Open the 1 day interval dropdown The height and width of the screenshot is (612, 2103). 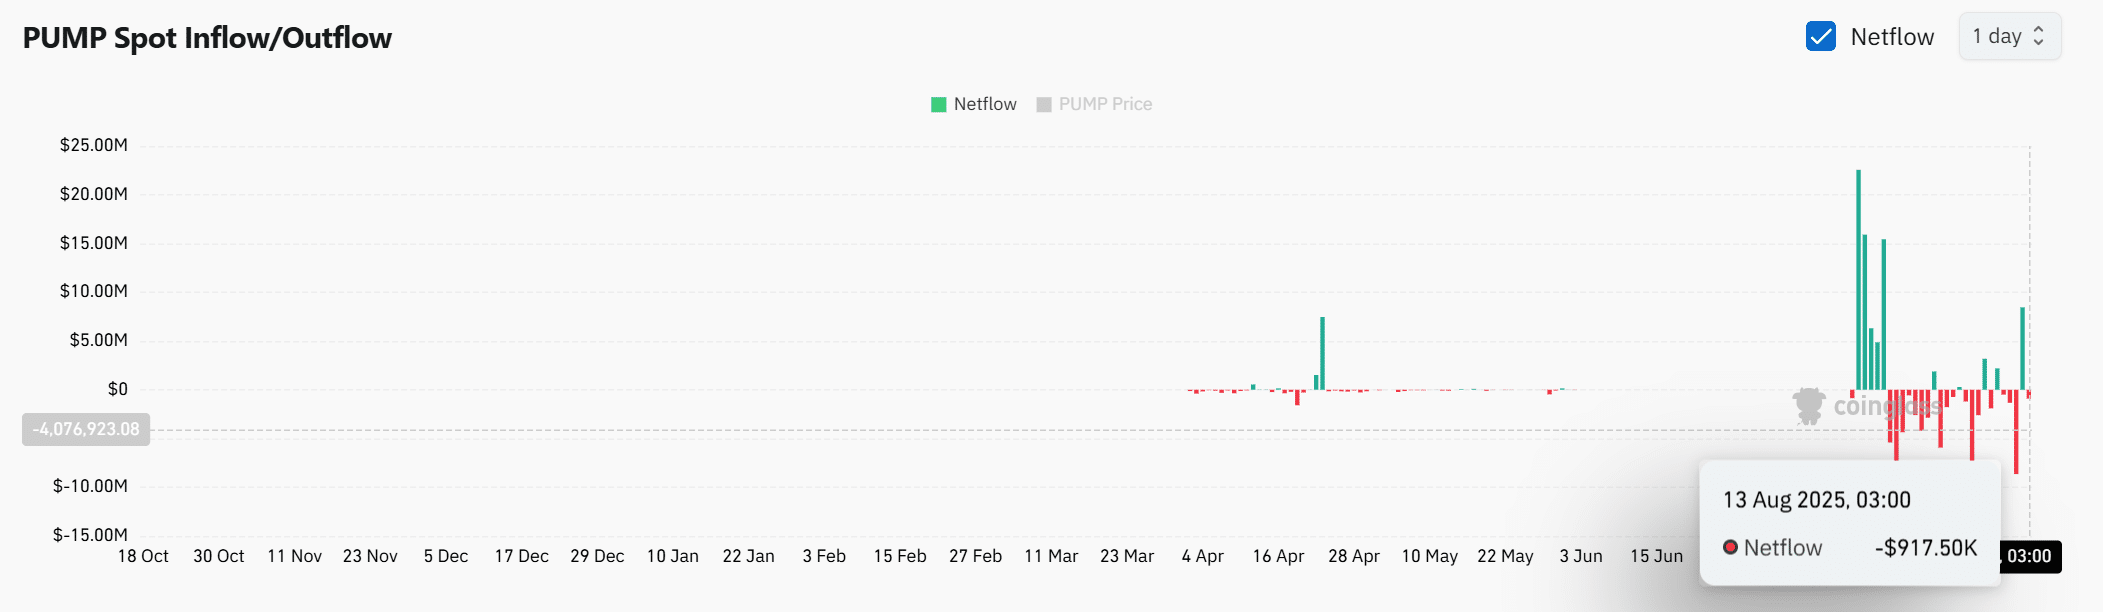click(x=2009, y=37)
